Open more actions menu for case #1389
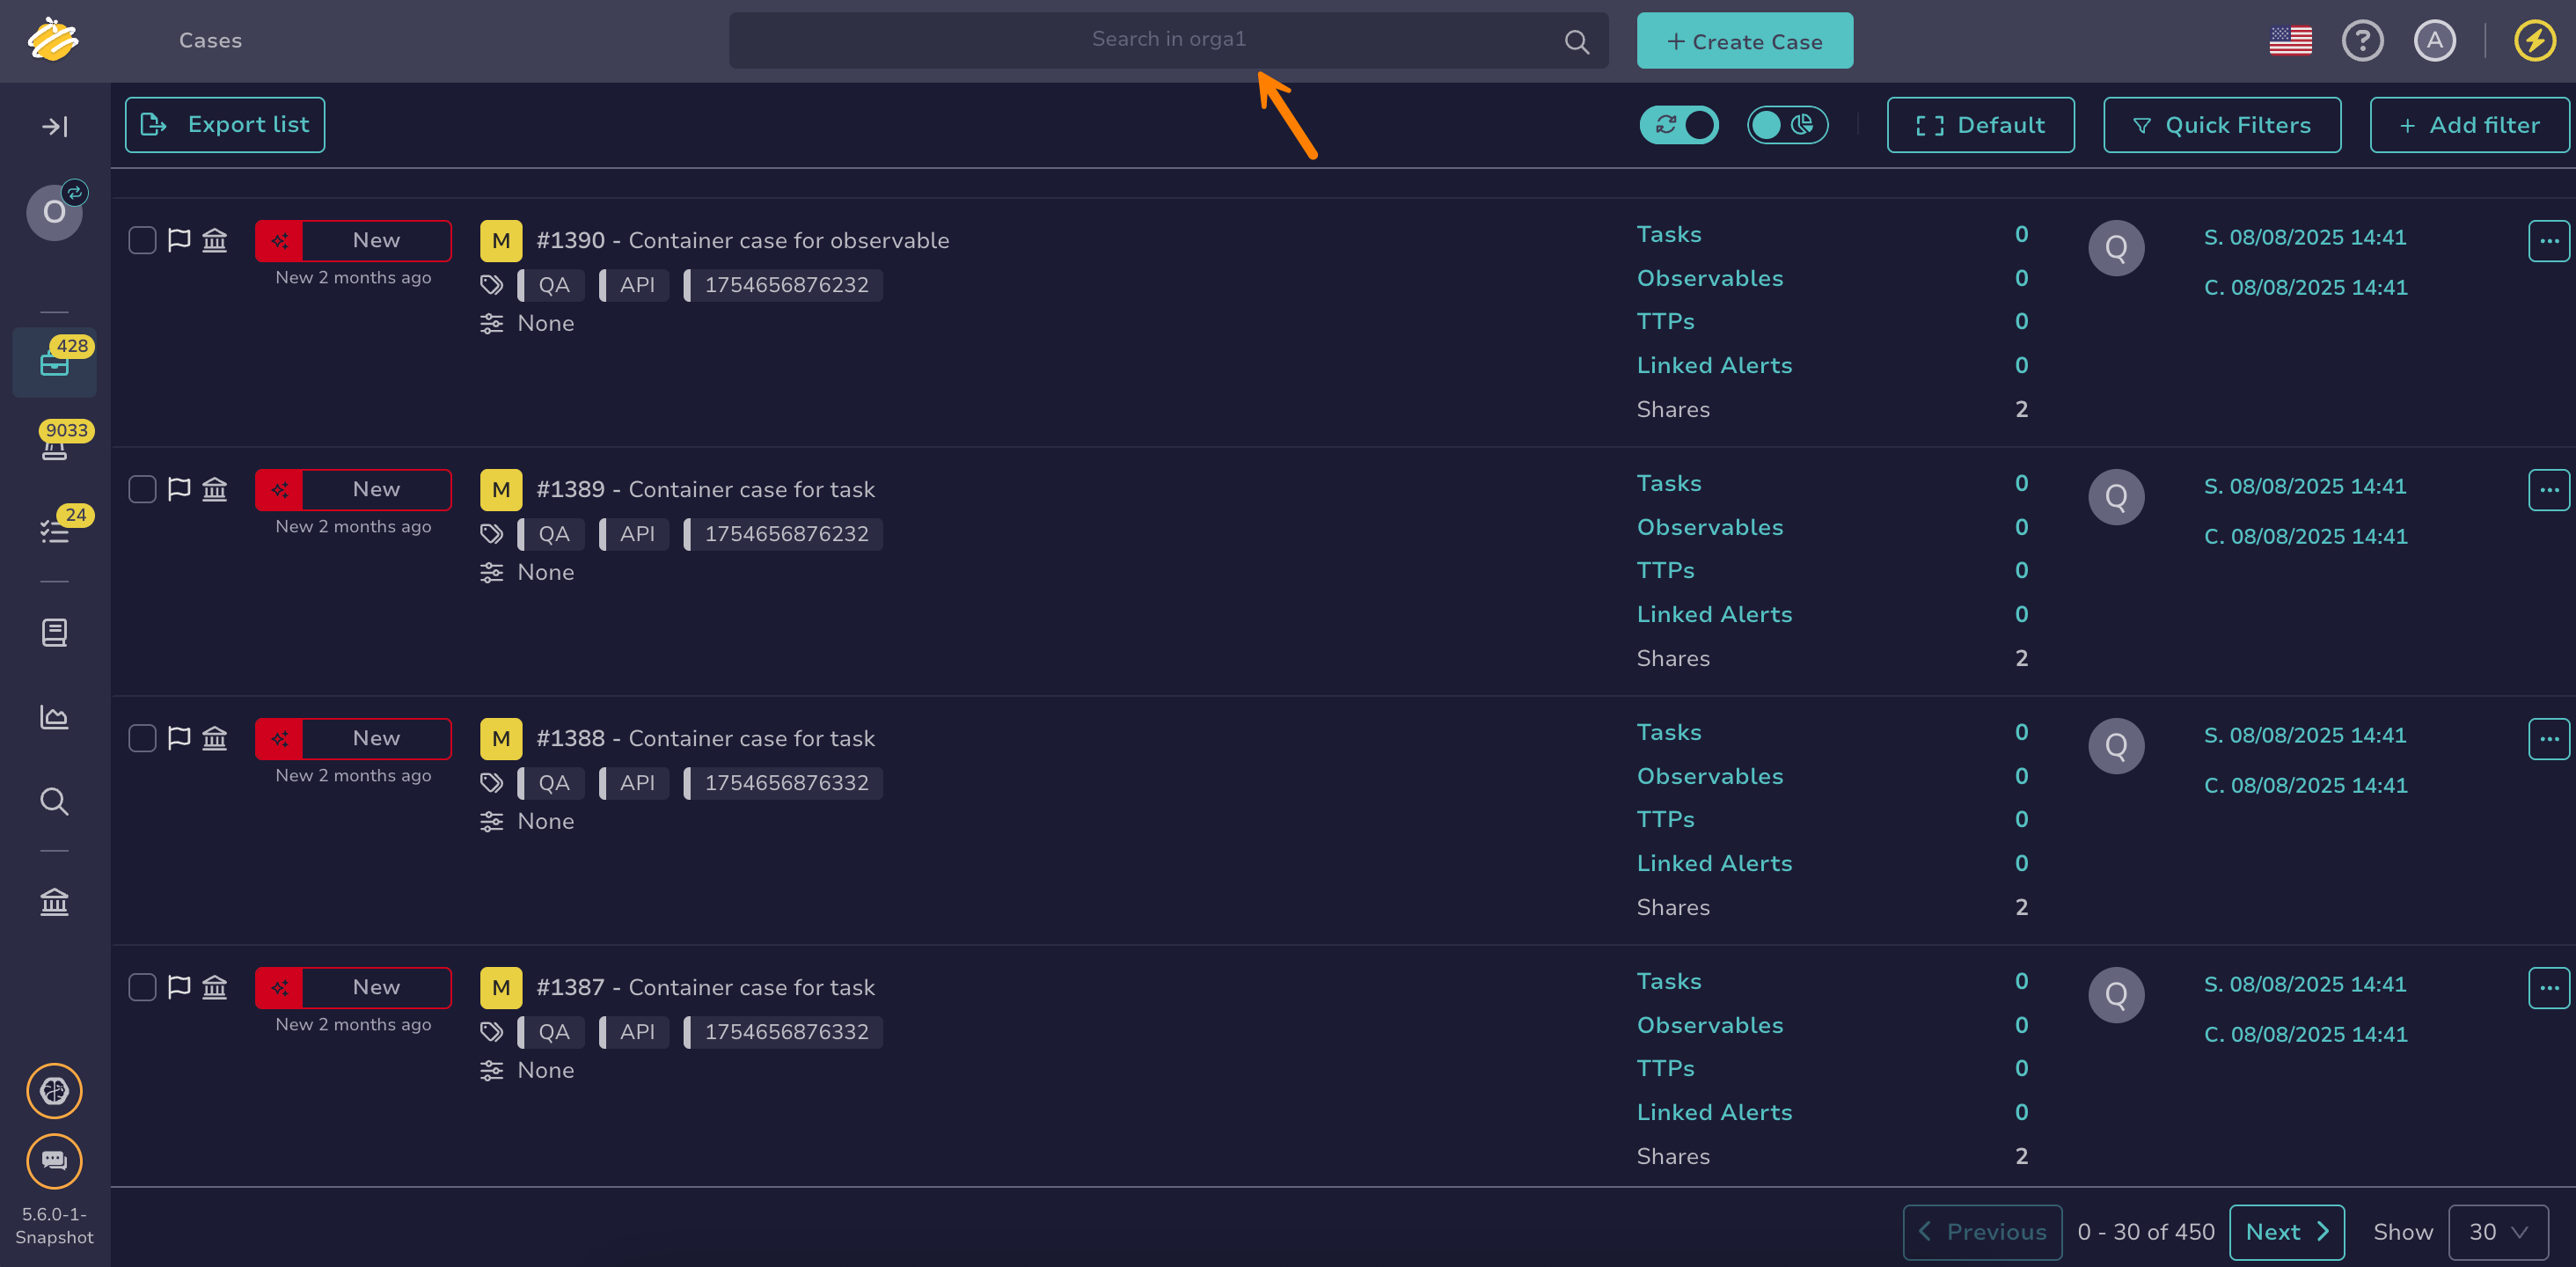 (2548, 490)
